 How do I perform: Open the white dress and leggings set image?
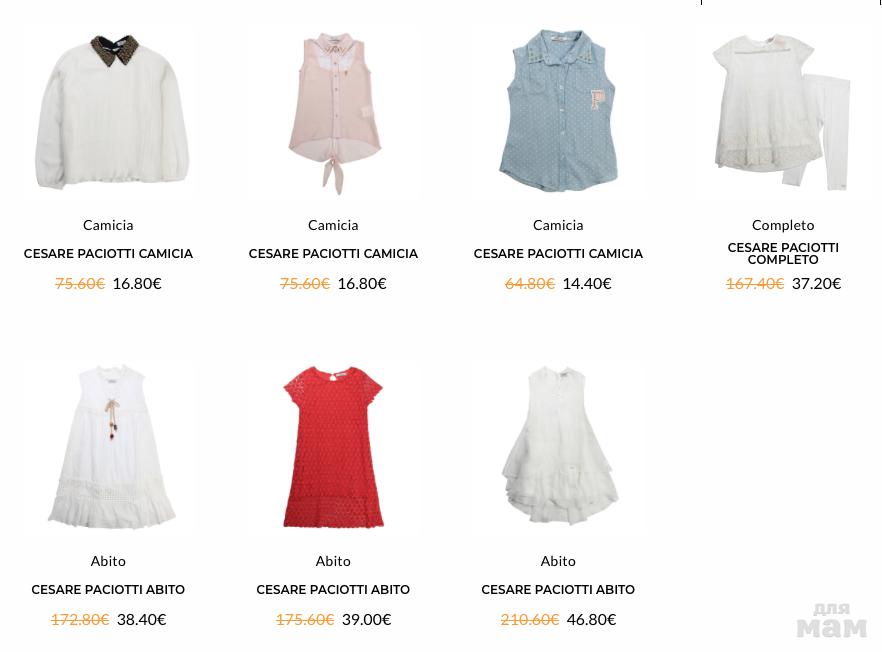[781, 113]
